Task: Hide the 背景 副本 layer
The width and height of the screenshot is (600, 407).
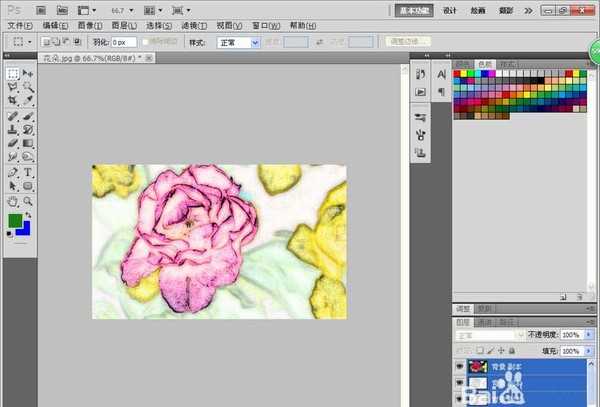Action: [460, 367]
